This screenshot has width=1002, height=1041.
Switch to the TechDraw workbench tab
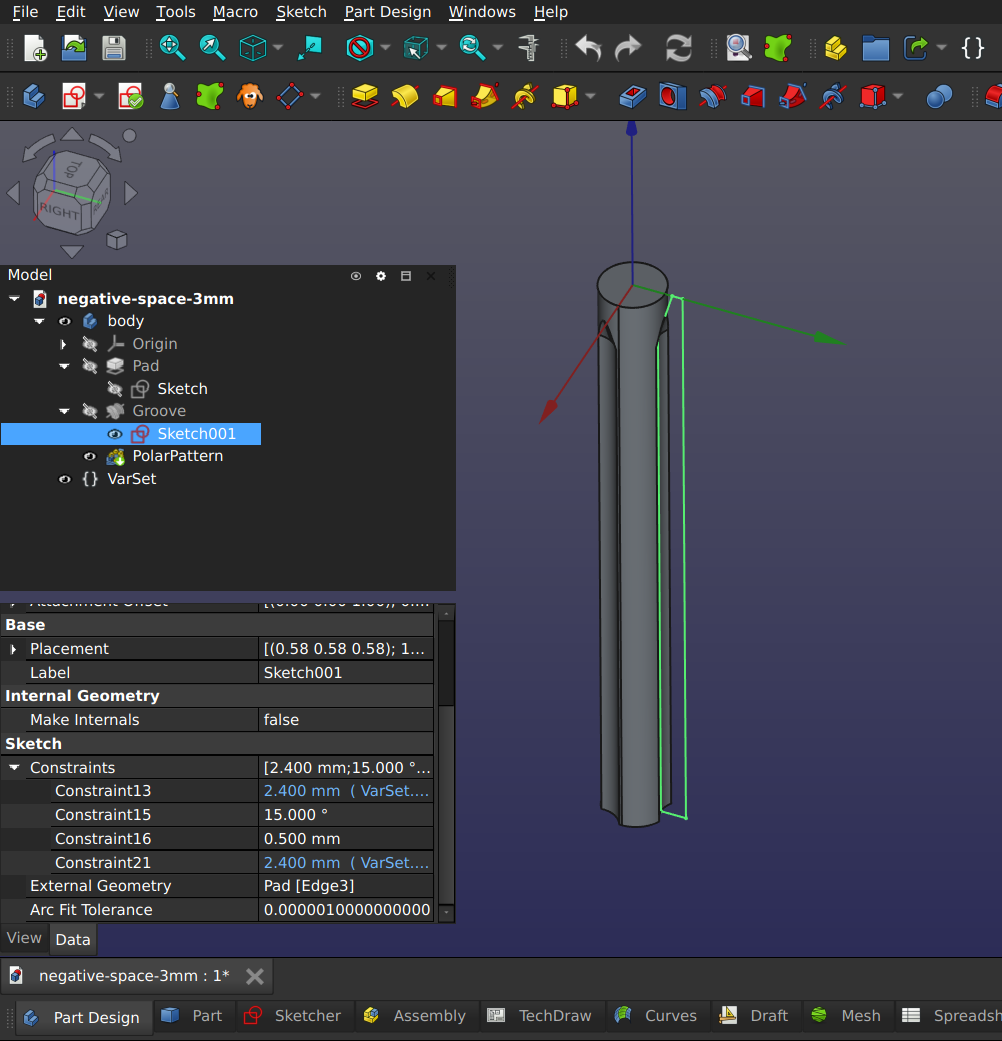[539, 1016]
